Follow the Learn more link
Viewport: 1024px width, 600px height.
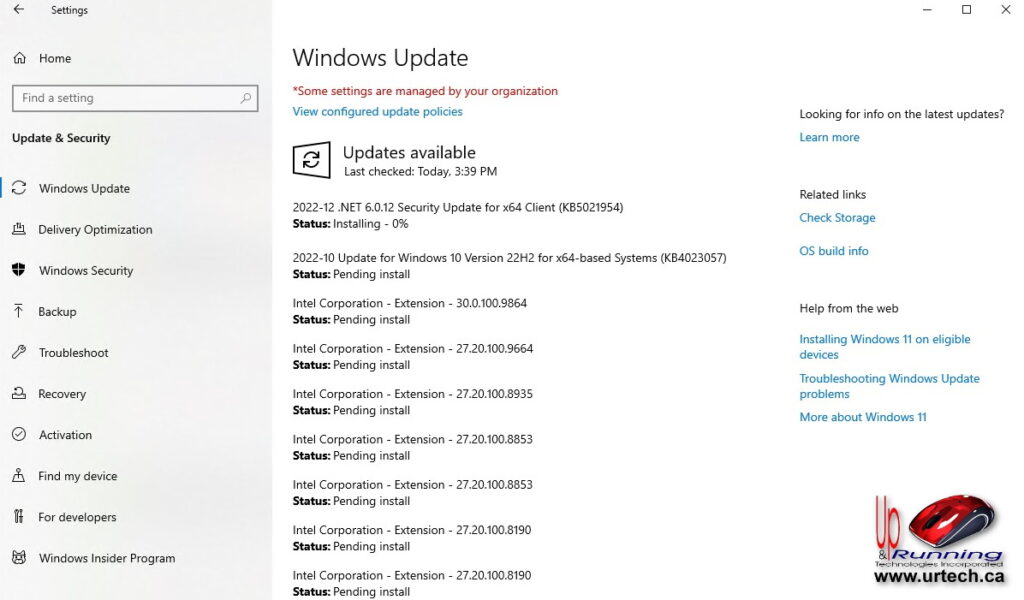pos(829,137)
